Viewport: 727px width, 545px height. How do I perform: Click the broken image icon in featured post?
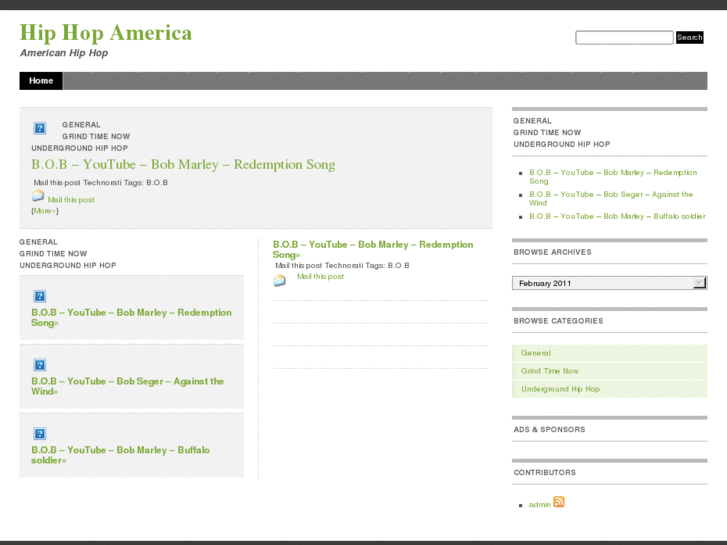tap(39, 128)
